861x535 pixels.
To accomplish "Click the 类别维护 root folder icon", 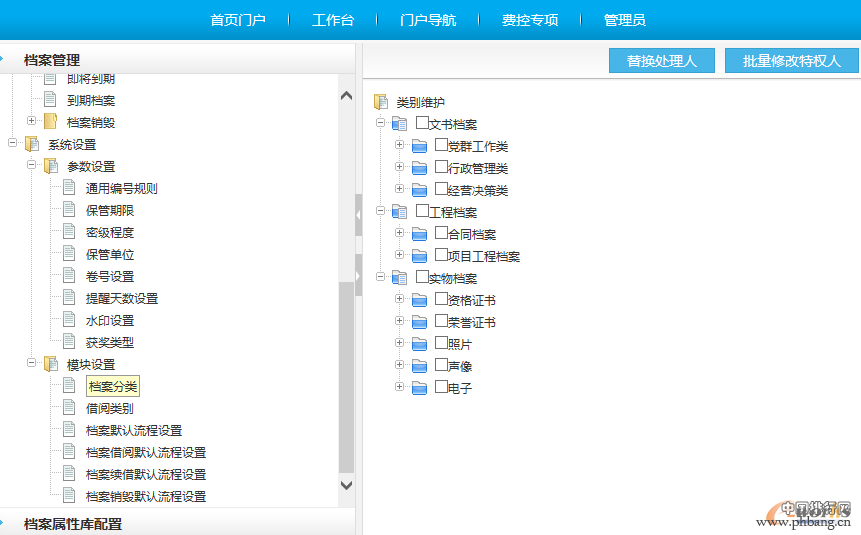I will coord(381,102).
